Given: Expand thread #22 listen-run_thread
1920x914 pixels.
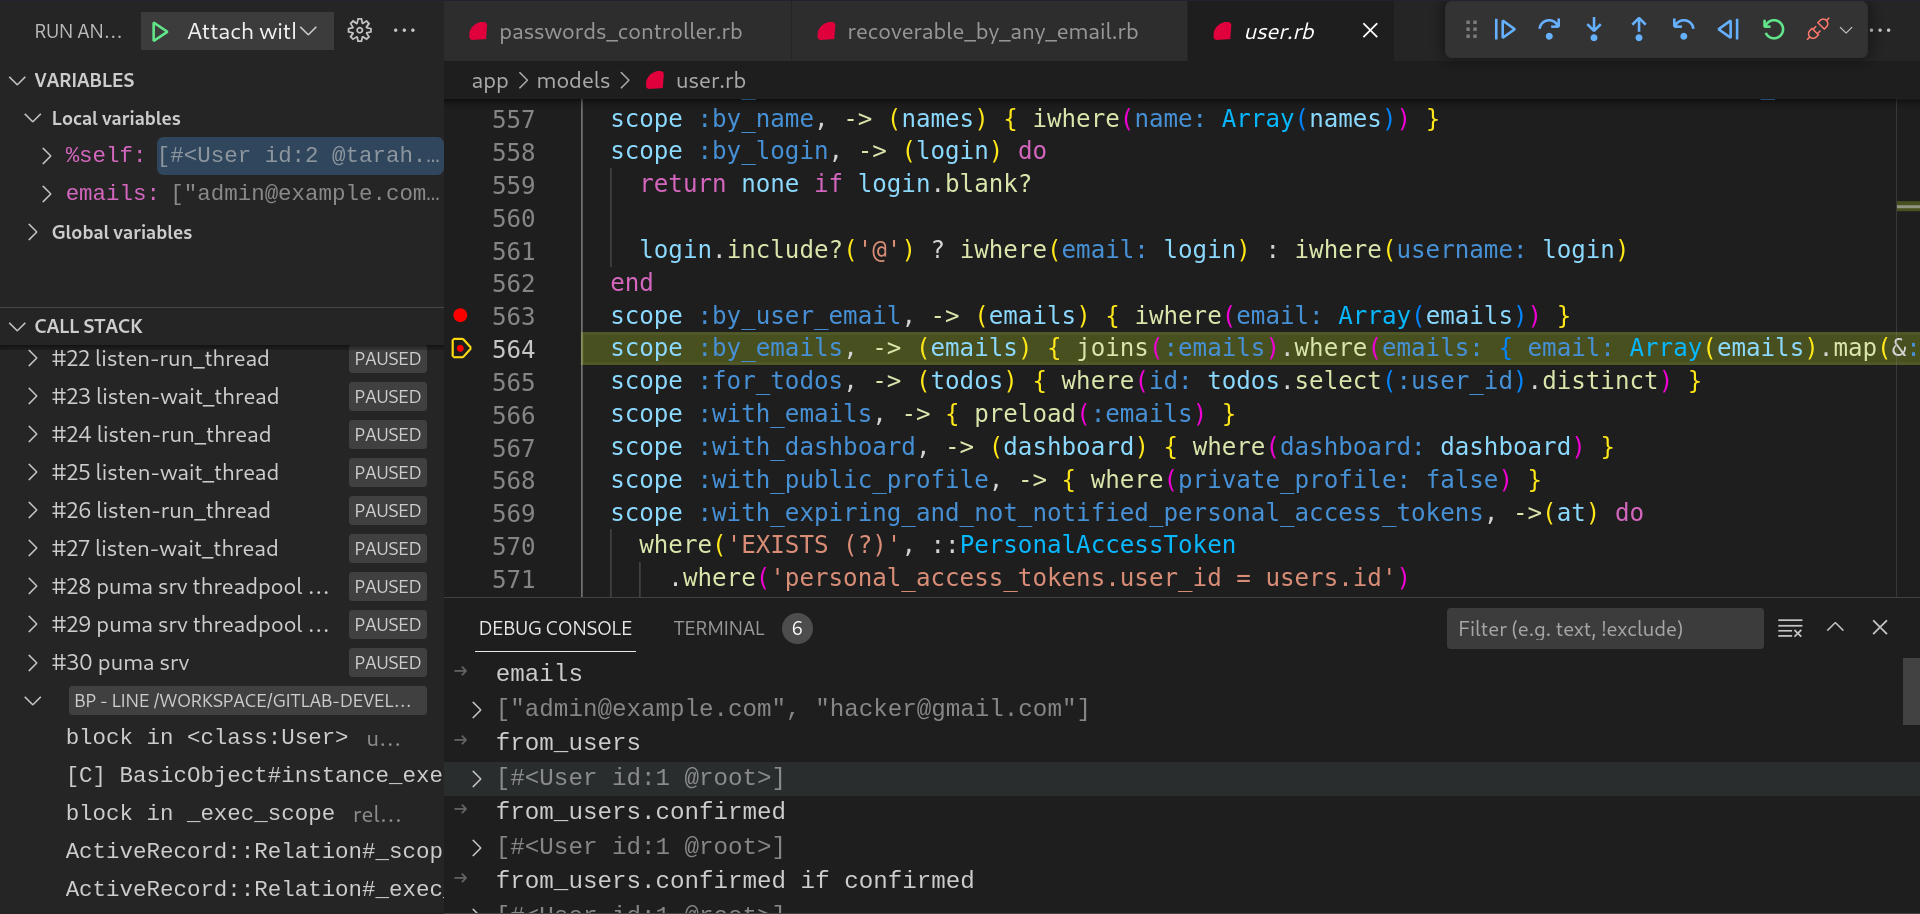Looking at the screenshot, I should 33,359.
